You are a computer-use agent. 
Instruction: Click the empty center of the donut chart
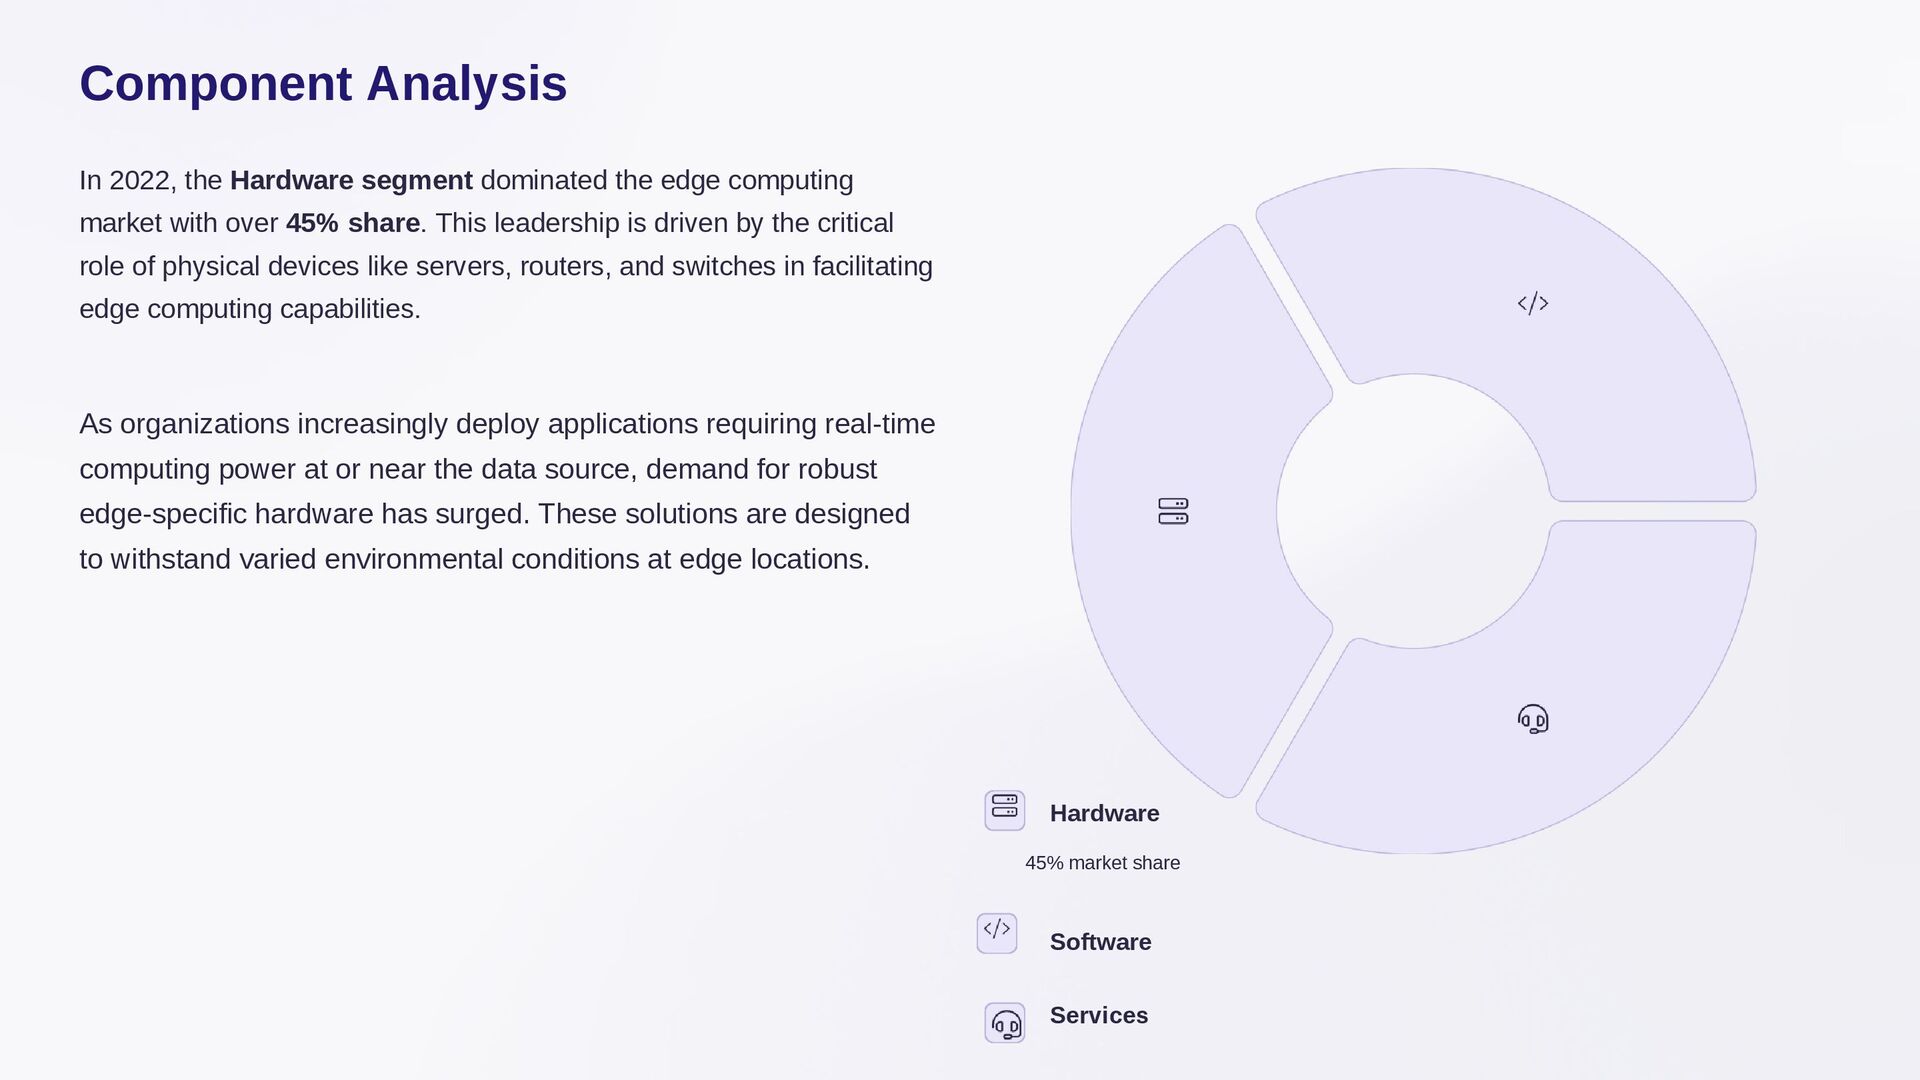1413,511
